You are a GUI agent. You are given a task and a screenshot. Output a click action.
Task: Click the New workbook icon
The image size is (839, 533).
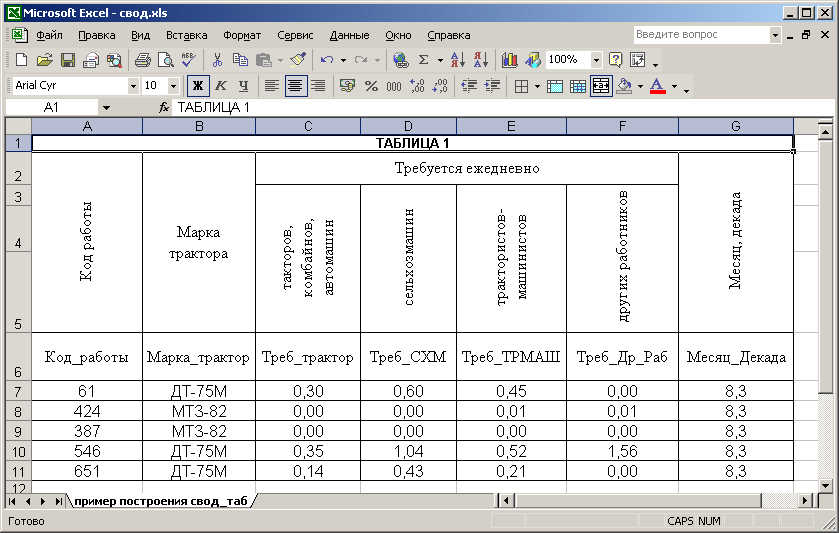pos(21,60)
